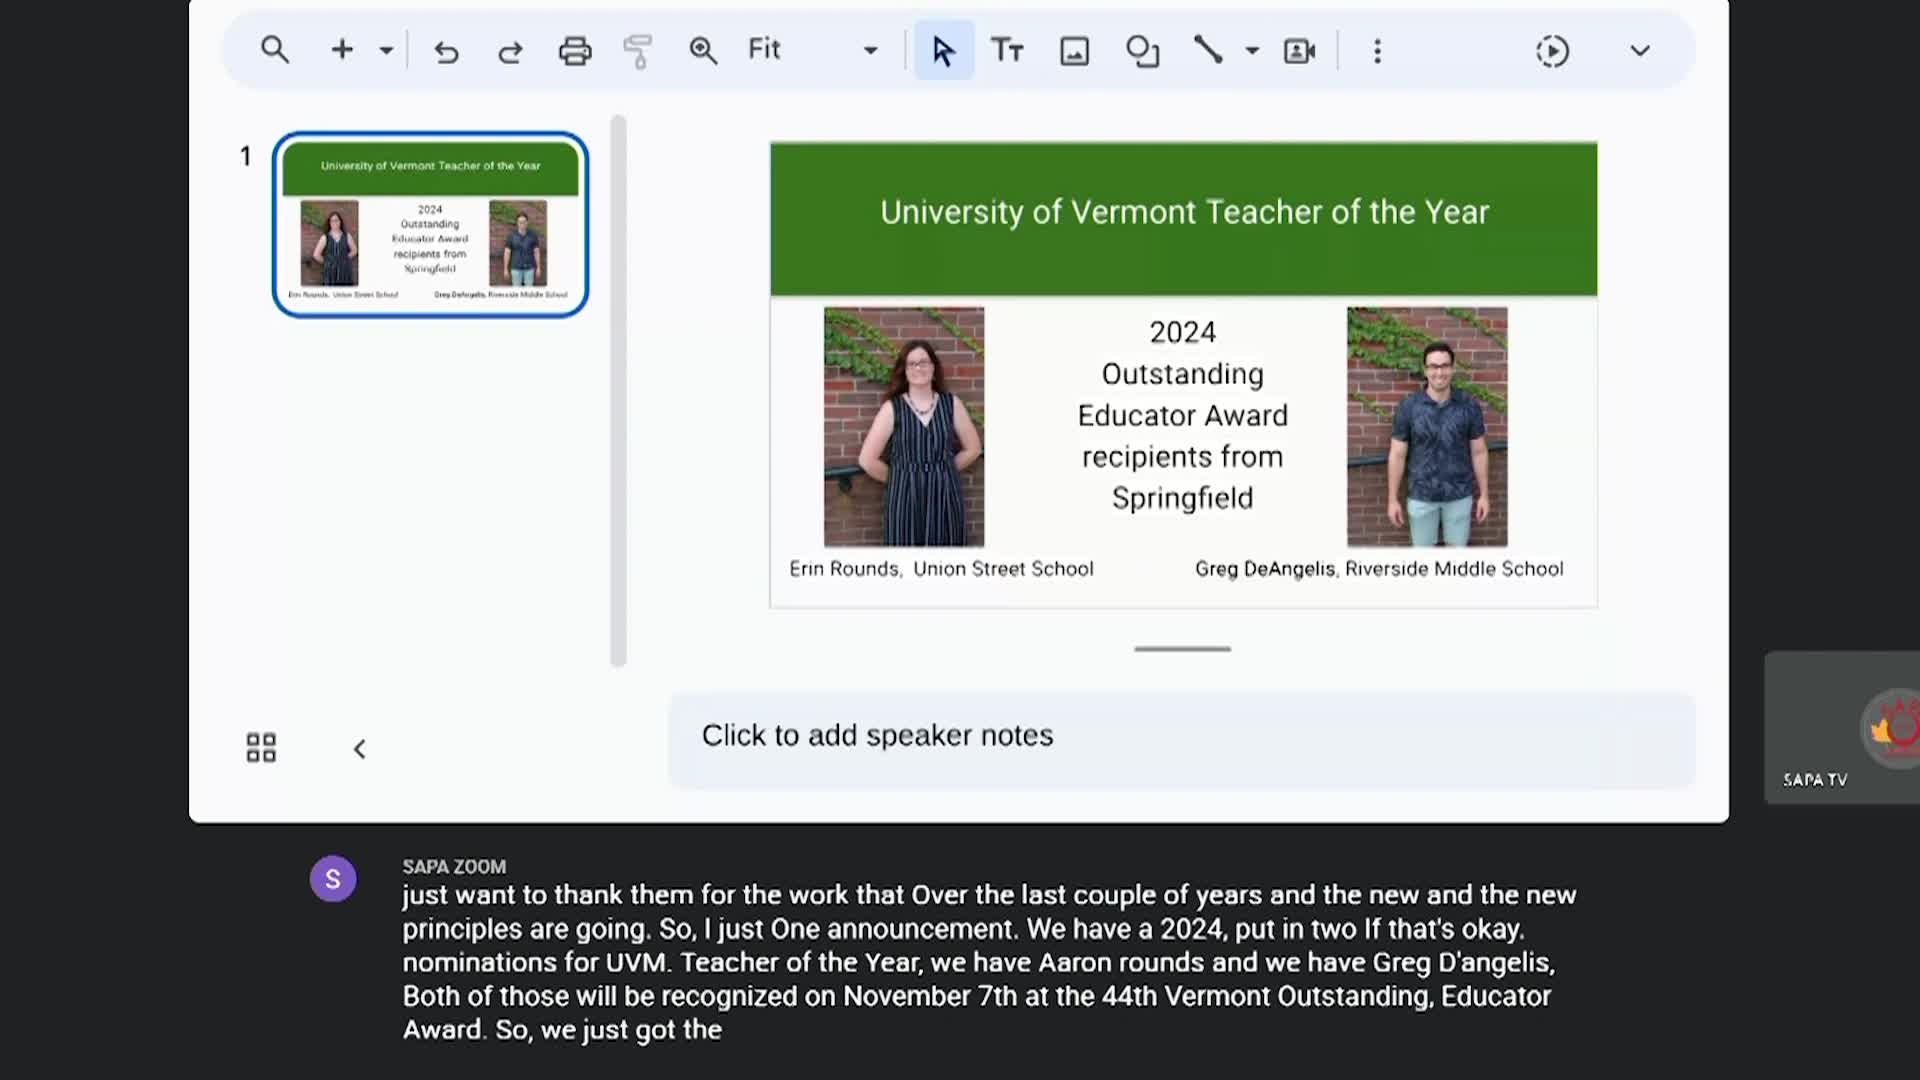Click the 'SAPA ZOOM' caption speaker name

[454, 867]
